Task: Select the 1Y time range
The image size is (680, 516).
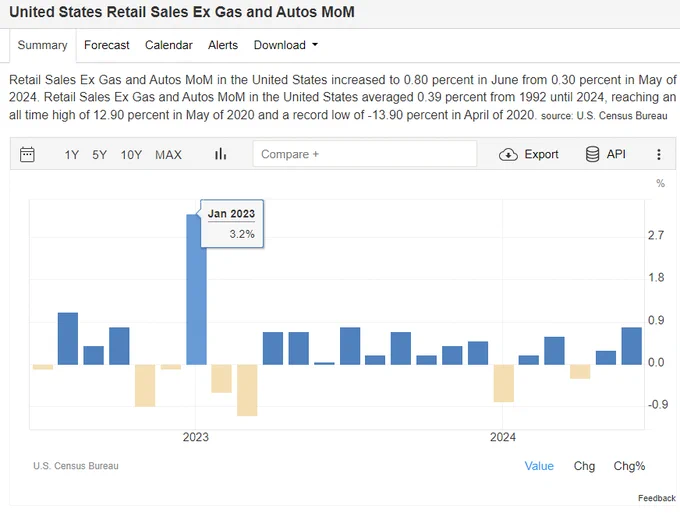Action: (x=72, y=155)
